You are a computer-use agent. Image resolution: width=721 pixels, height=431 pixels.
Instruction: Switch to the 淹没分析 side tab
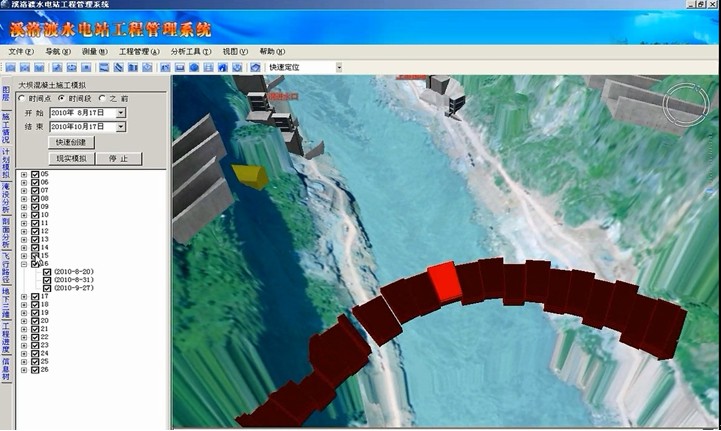coord(6,198)
